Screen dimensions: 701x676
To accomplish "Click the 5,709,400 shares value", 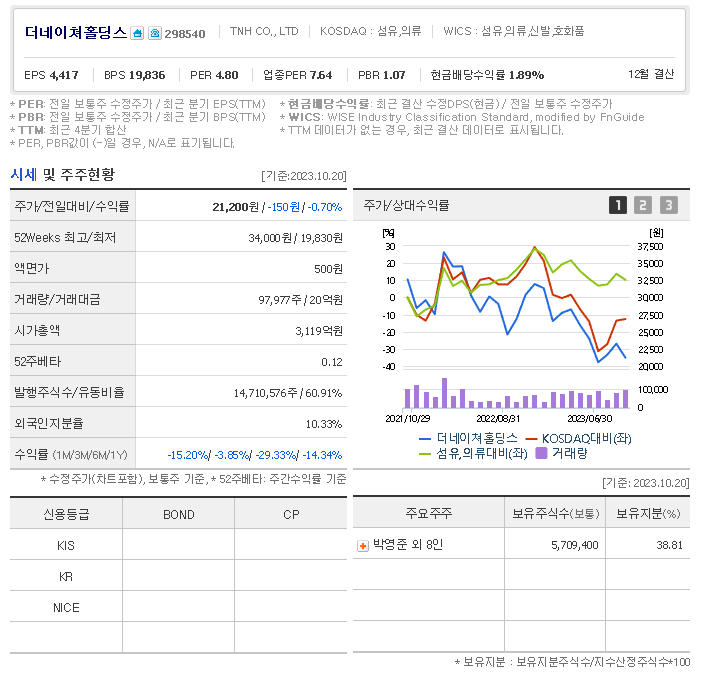I will coord(574,545).
